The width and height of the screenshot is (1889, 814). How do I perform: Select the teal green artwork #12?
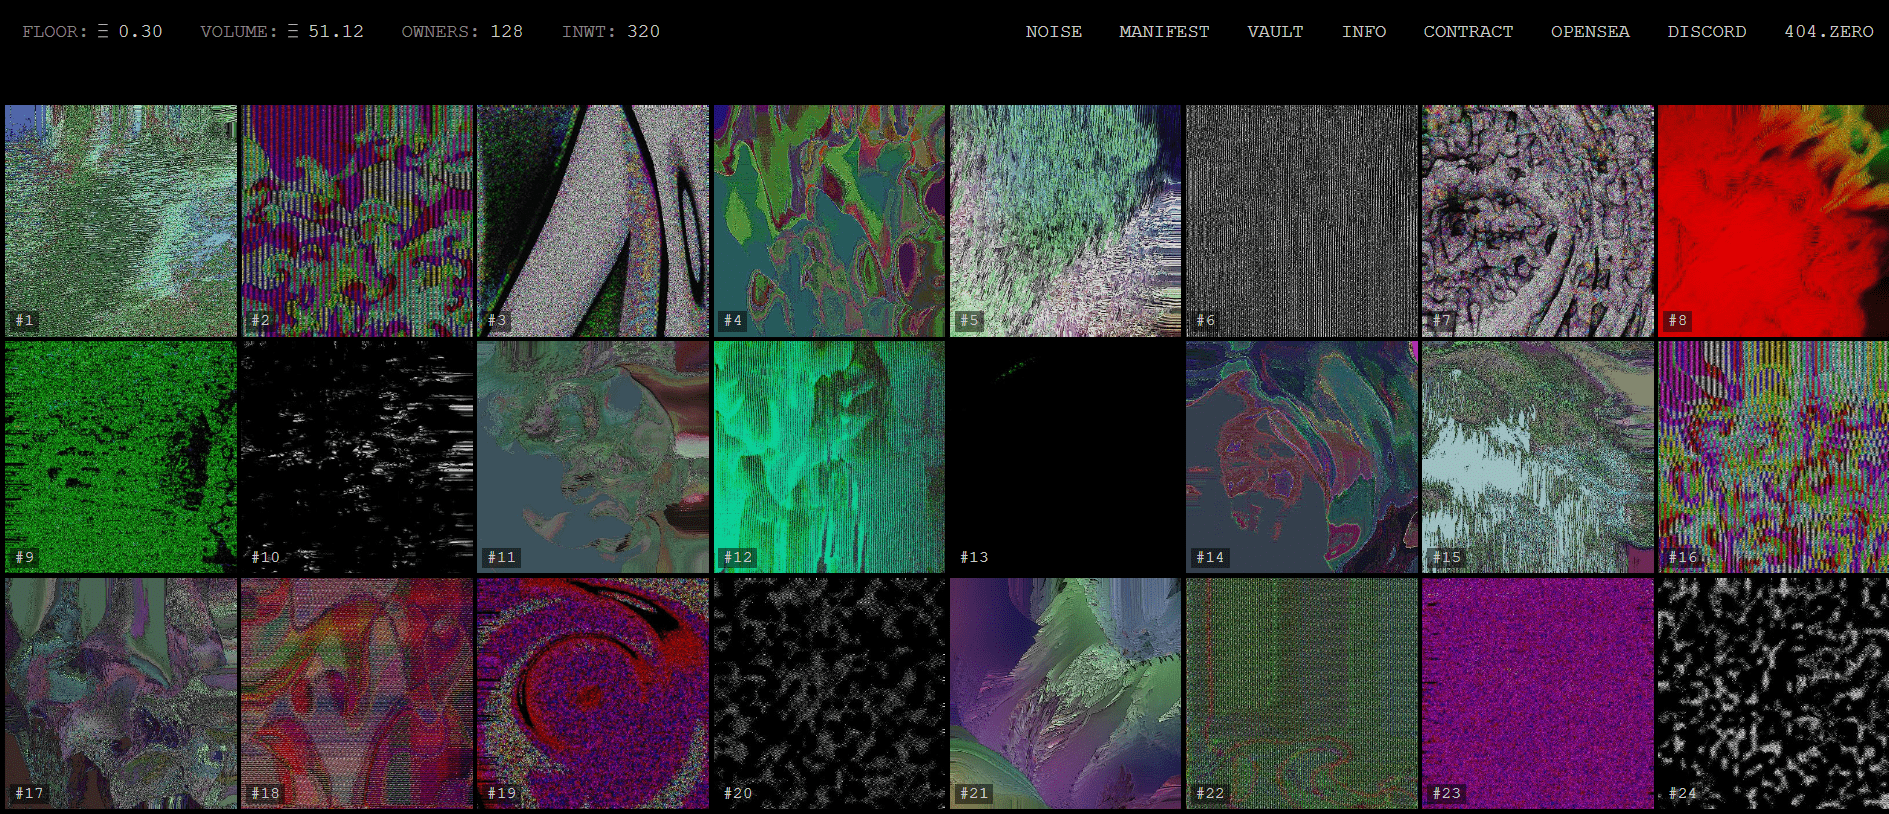[x=829, y=457]
